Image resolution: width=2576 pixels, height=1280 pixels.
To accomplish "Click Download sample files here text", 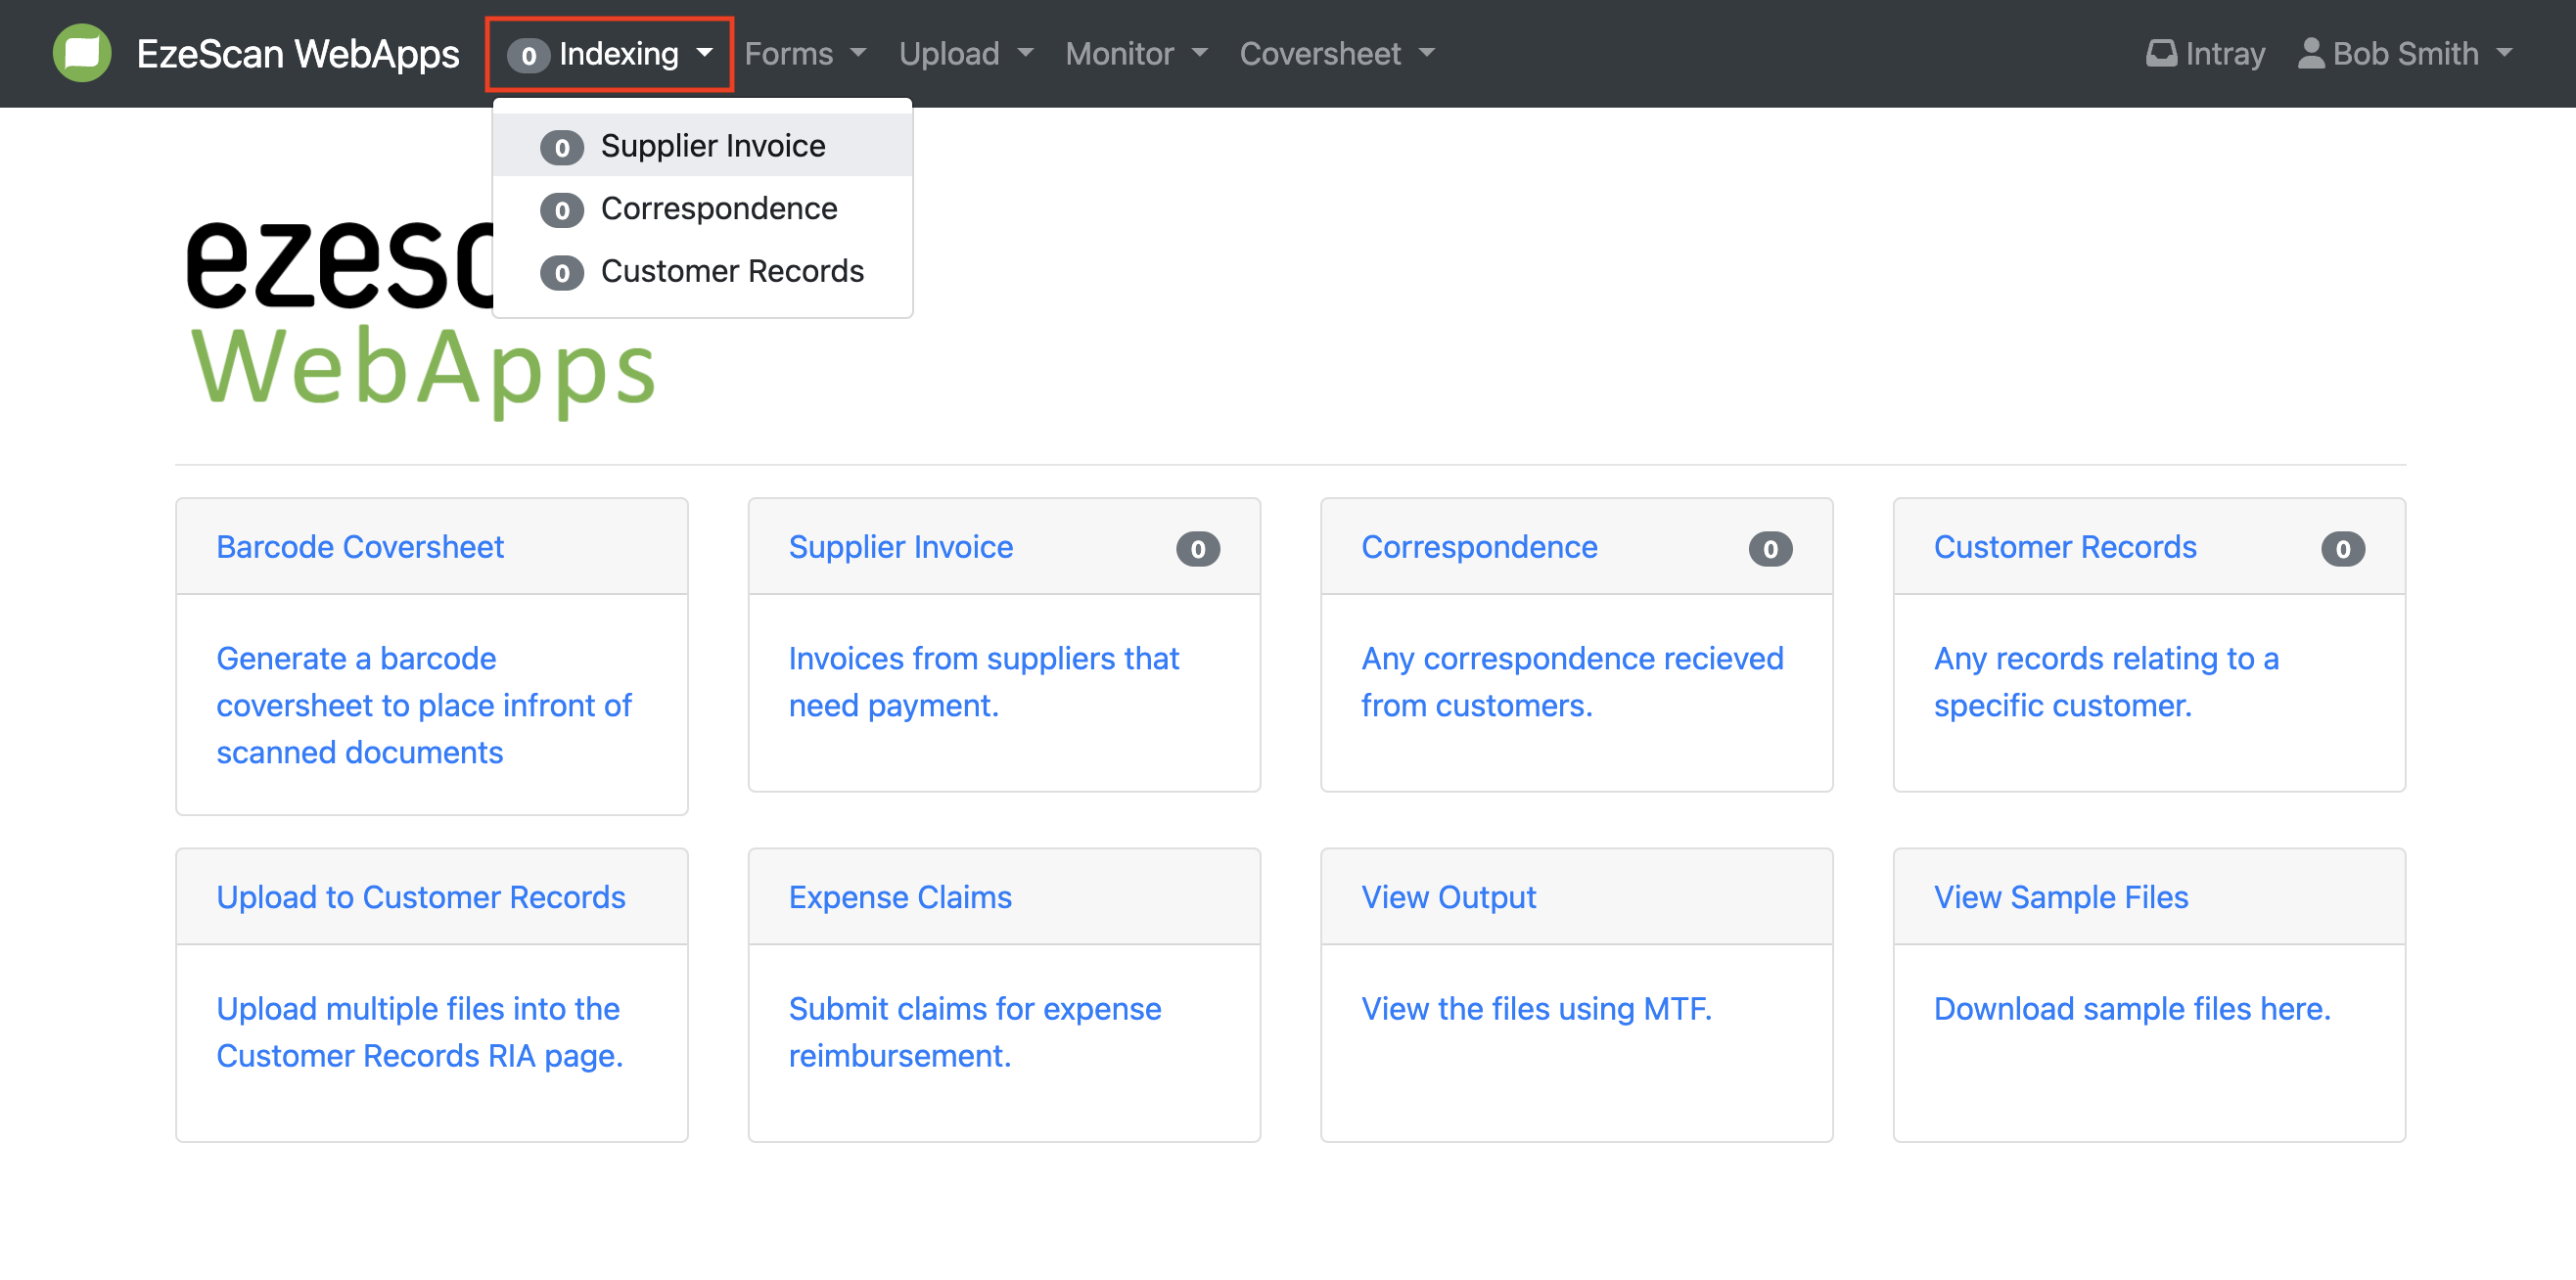I will click(2131, 1009).
